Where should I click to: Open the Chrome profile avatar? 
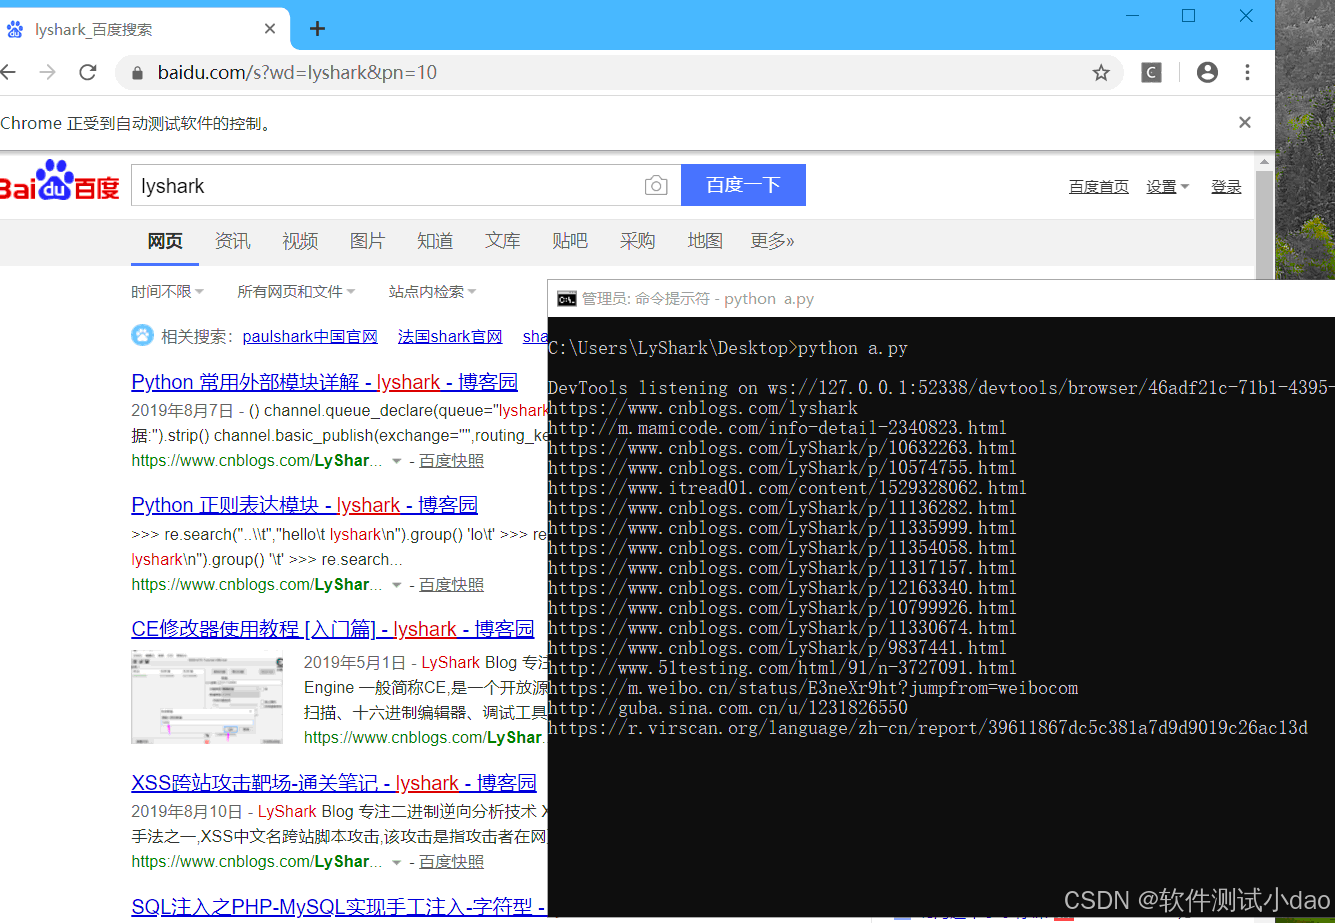[x=1207, y=72]
